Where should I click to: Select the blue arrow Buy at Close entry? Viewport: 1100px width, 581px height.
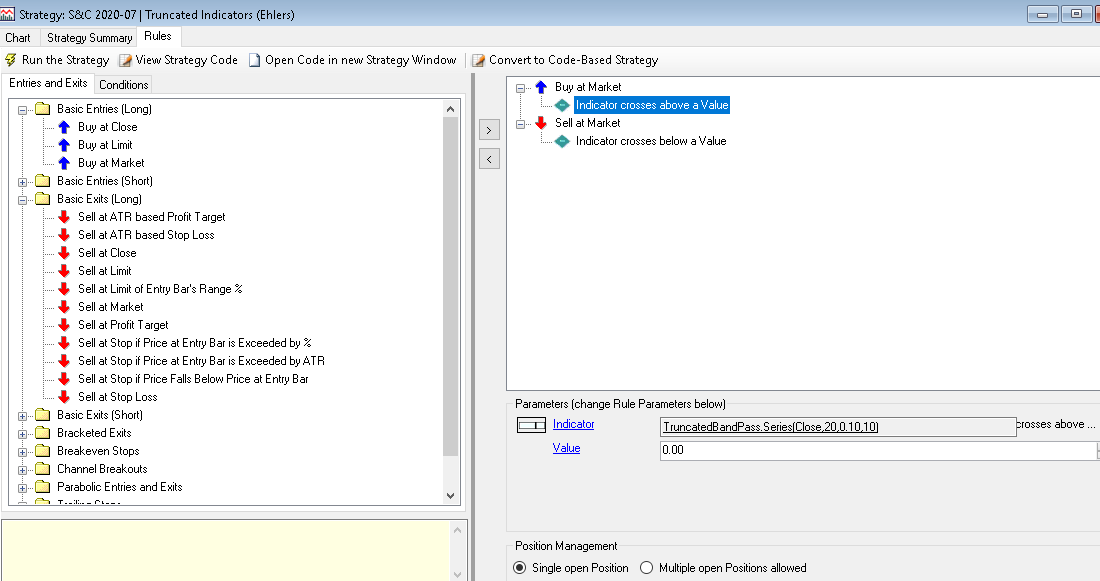[x=107, y=127]
